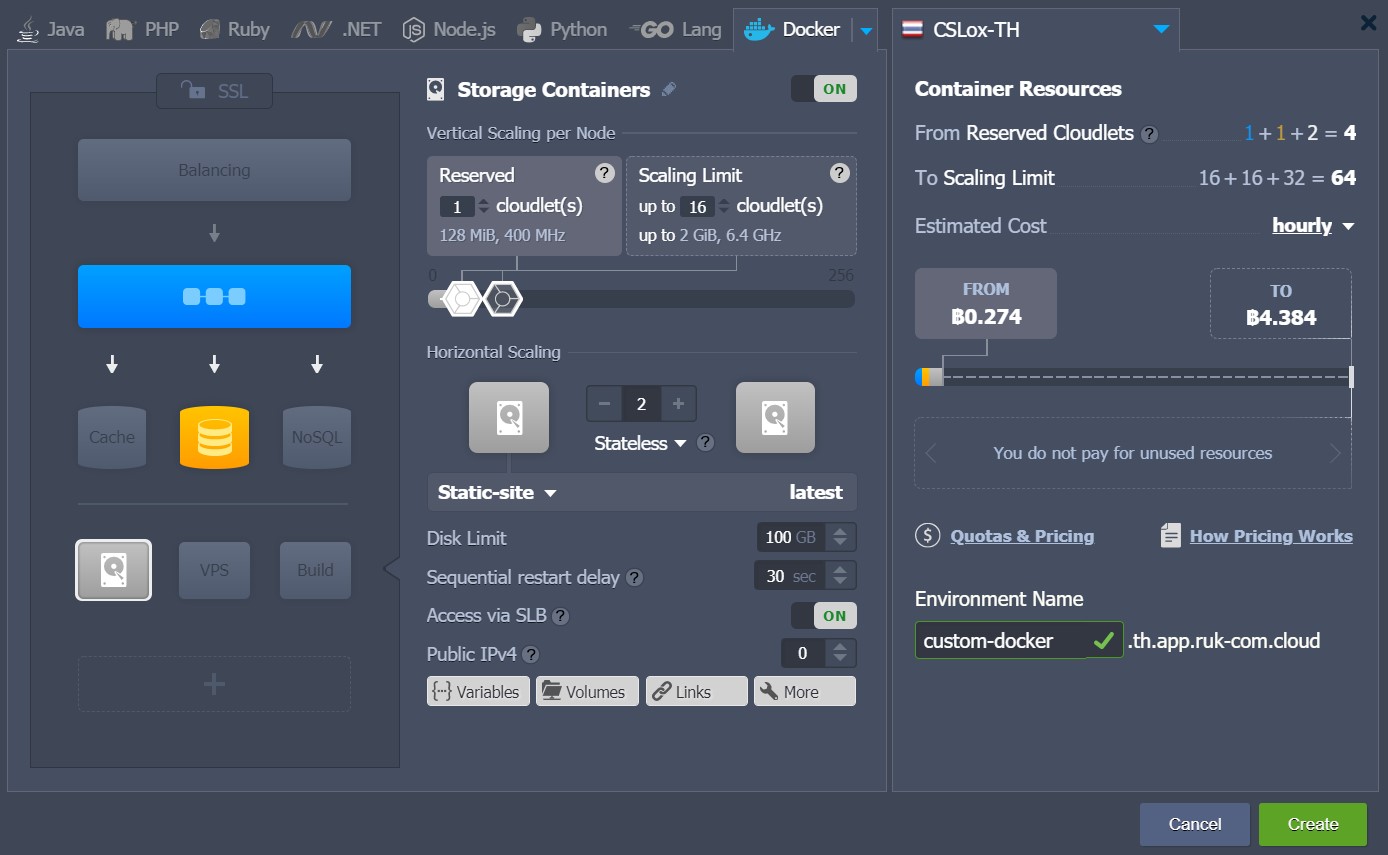Select the Java environment tab icon
Image resolution: width=1388 pixels, height=855 pixels.
[x=27, y=28]
